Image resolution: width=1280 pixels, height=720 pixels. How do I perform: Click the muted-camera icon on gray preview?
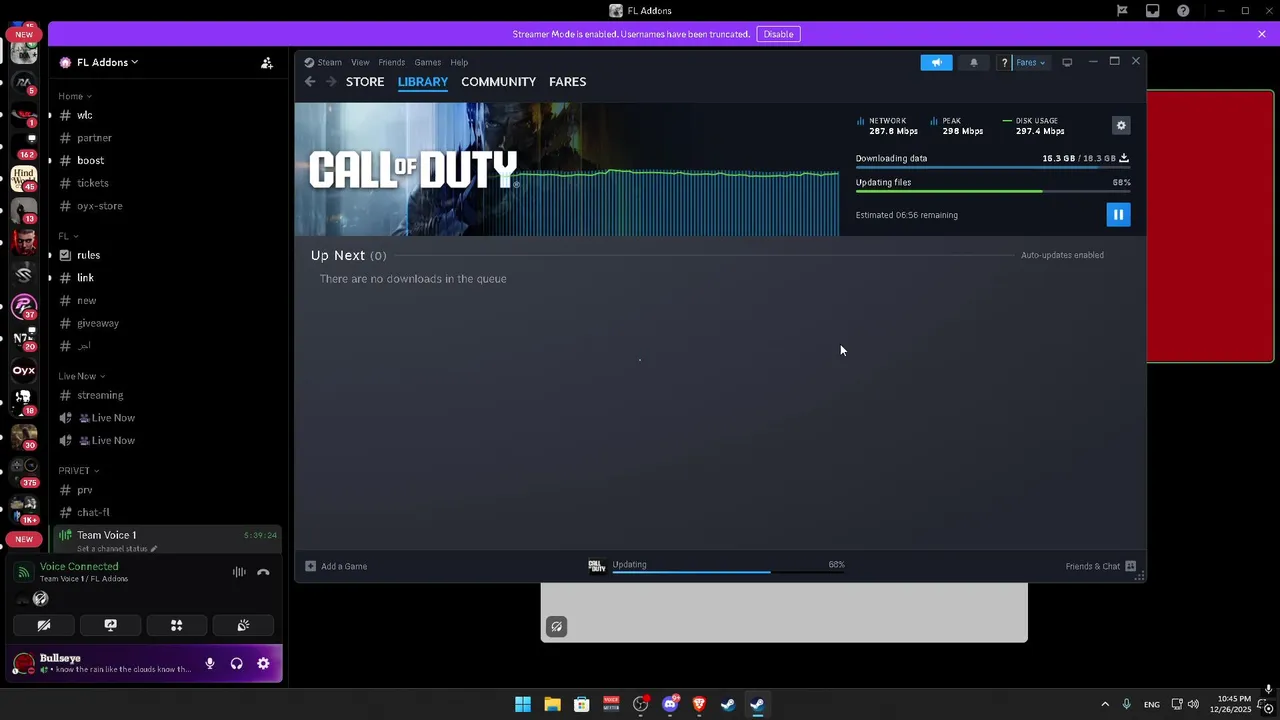click(x=557, y=627)
